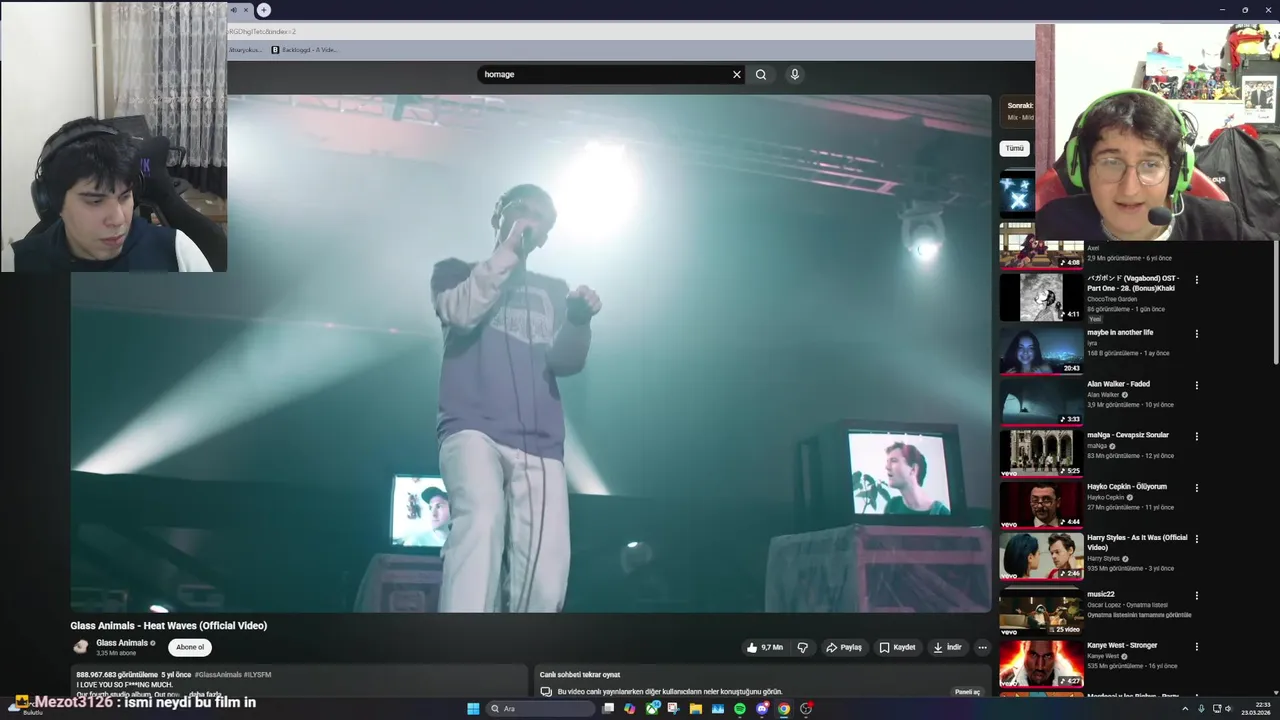Select the Tümü filter chip
The width and height of the screenshot is (1280, 720).
coord(1015,148)
